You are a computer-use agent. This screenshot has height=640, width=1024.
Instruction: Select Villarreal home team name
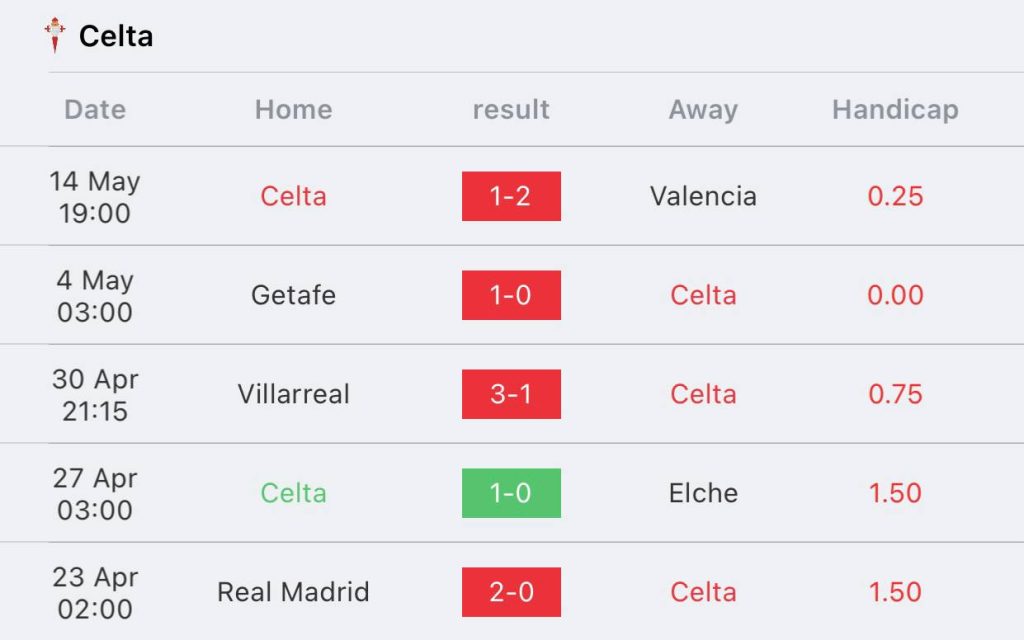point(293,394)
